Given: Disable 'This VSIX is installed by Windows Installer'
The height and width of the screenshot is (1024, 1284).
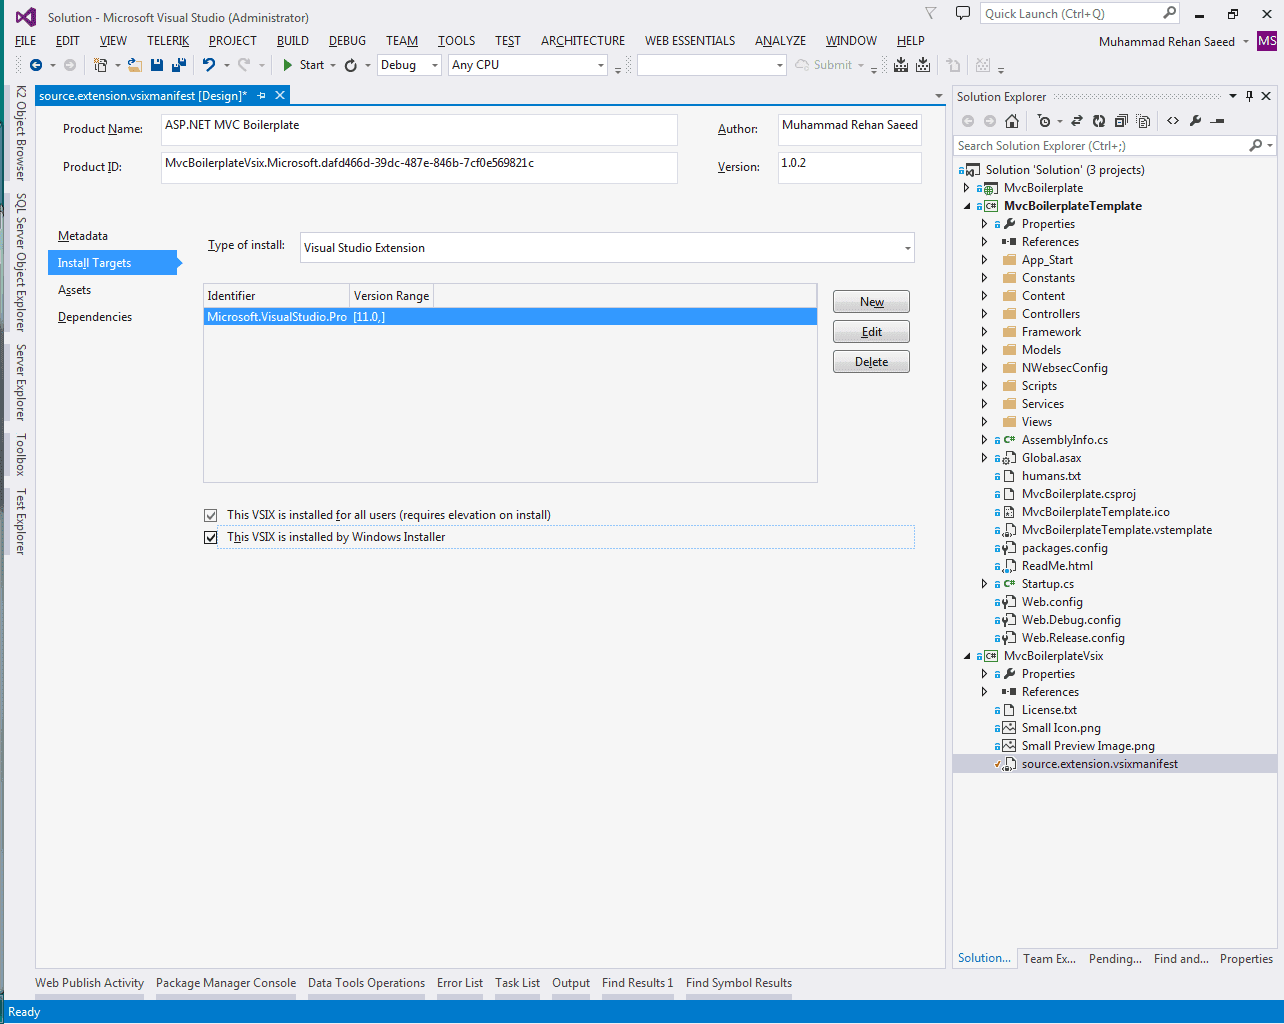Looking at the screenshot, I should pos(211,537).
